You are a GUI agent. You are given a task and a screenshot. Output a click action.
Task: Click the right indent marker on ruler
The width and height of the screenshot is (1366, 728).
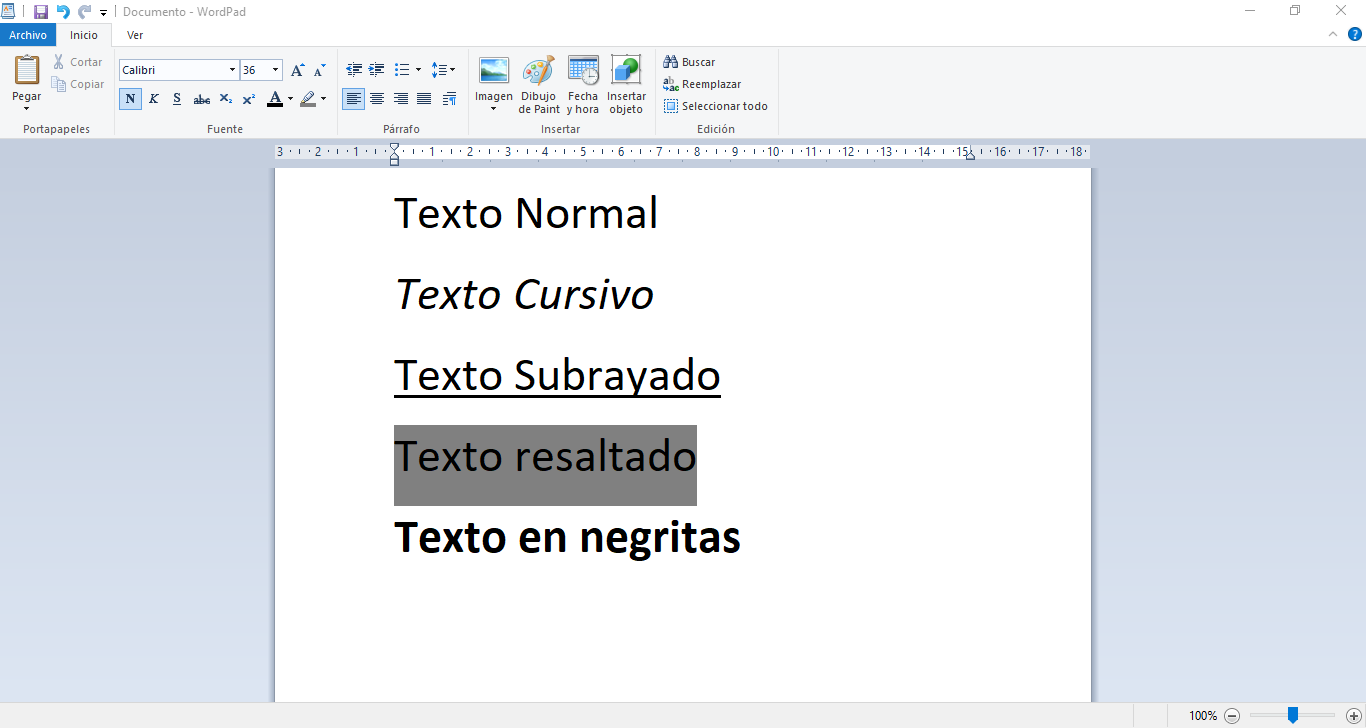click(x=970, y=155)
